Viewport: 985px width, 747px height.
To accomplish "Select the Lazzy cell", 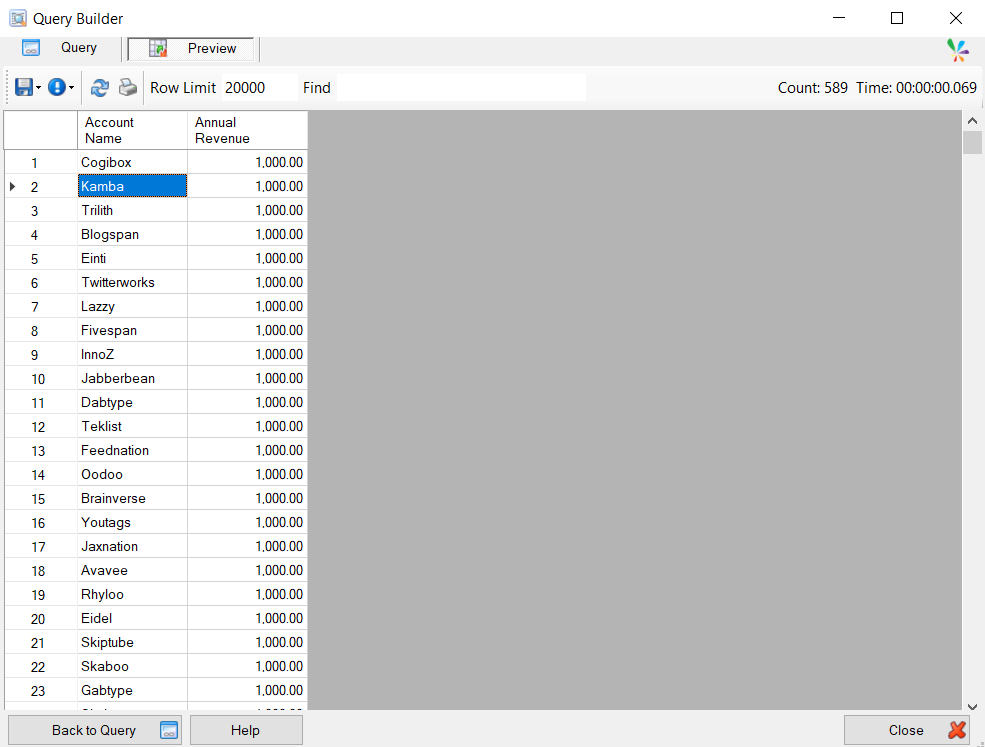I will point(133,306).
